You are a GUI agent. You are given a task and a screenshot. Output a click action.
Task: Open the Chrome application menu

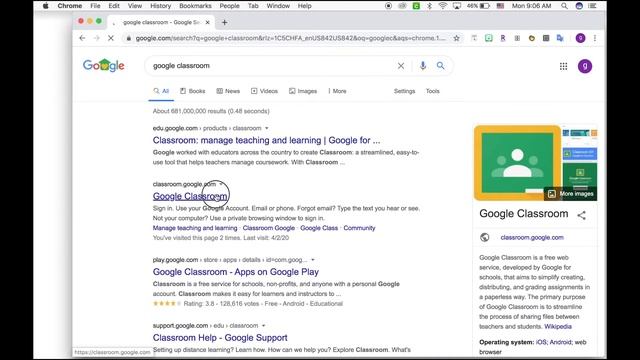pyautogui.click(x=70, y=6)
